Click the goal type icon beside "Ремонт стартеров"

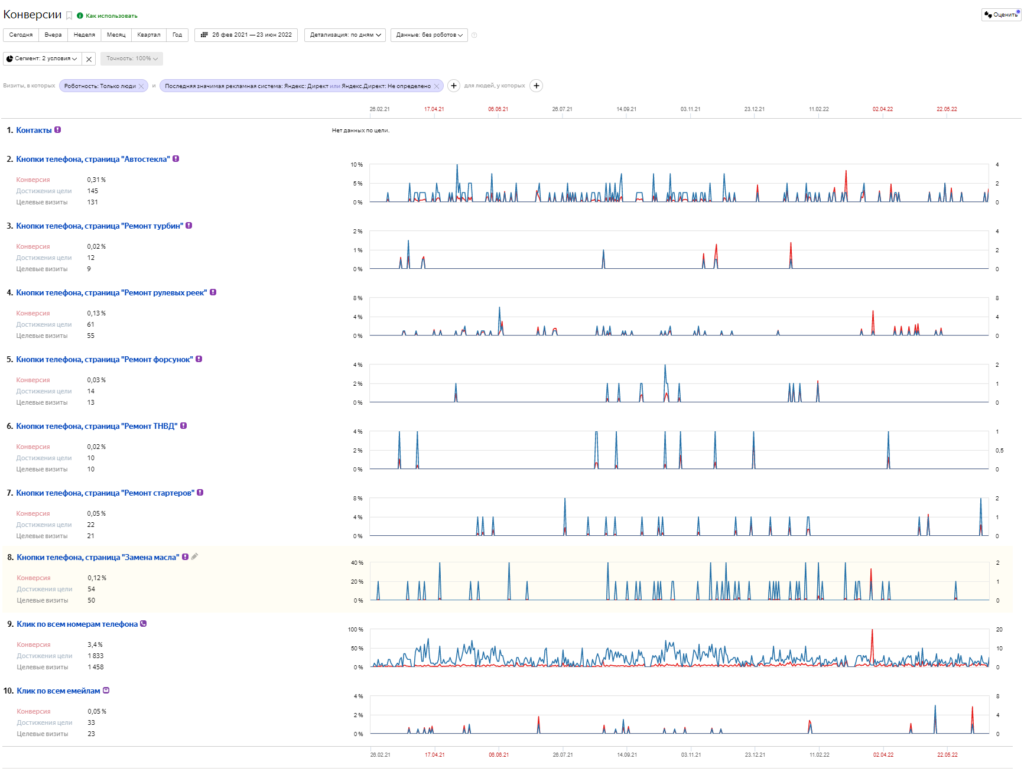pyautogui.click(x=200, y=493)
